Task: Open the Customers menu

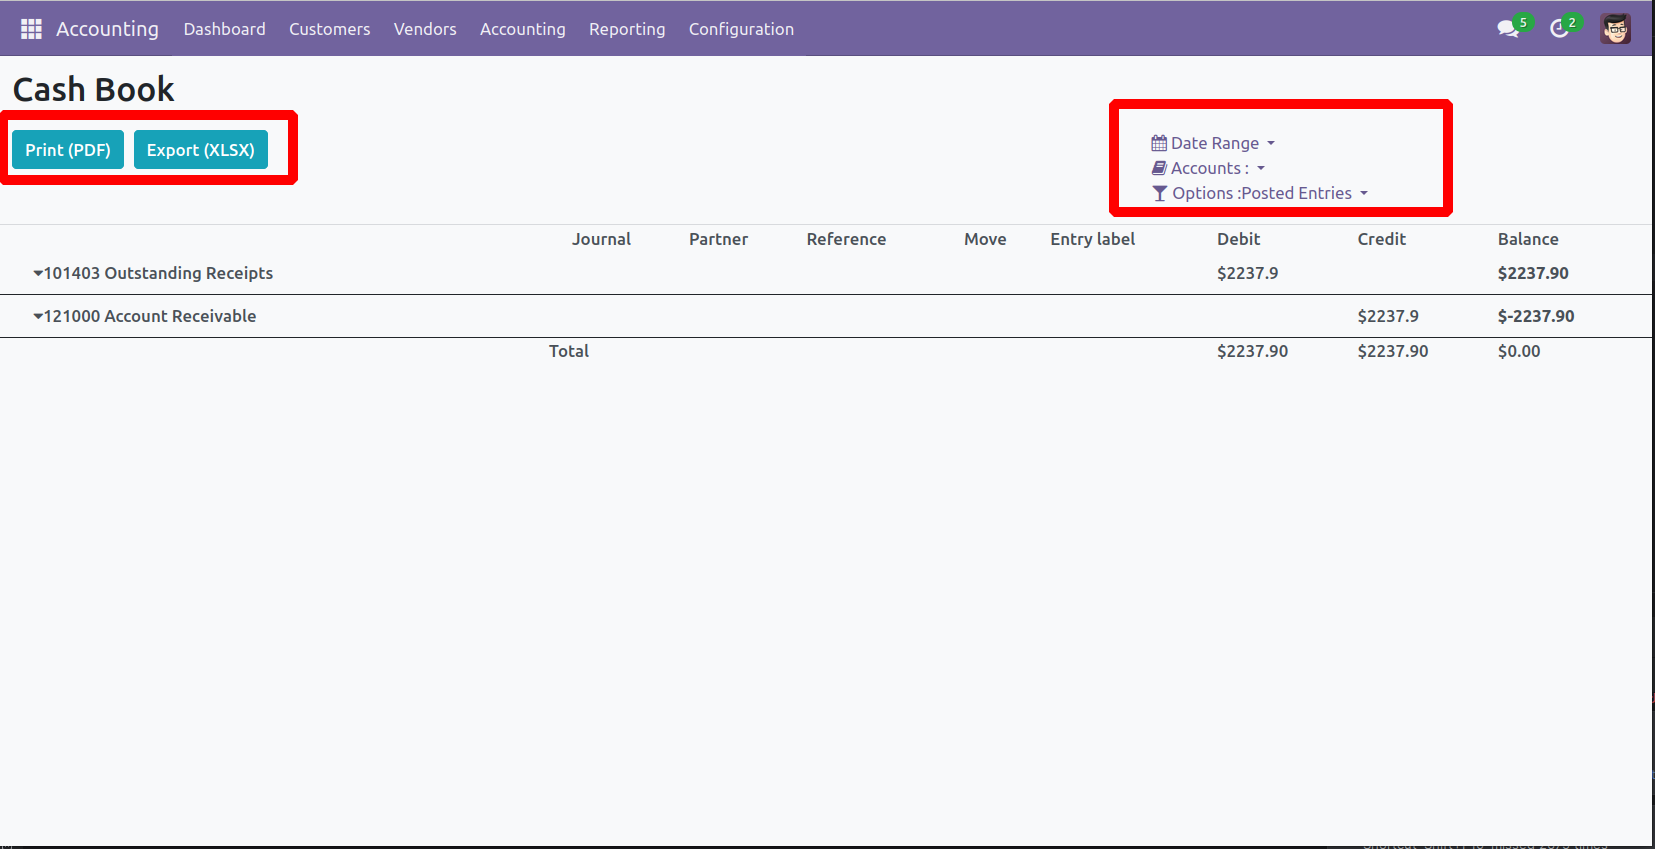Action: pyautogui.click(x=330, y=29)
